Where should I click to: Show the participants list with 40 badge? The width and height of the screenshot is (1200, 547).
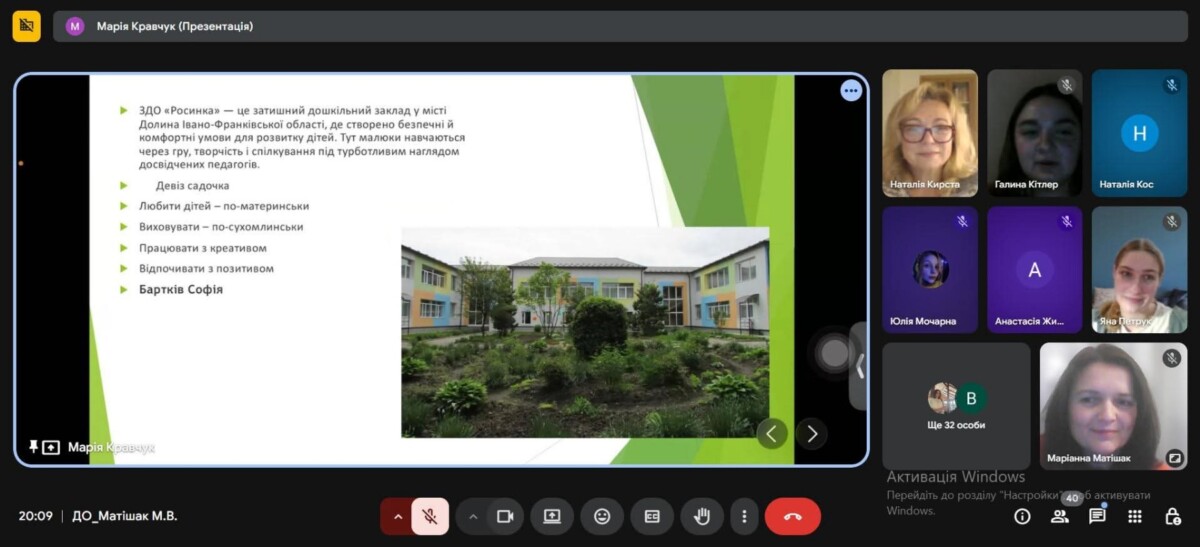1060,516
